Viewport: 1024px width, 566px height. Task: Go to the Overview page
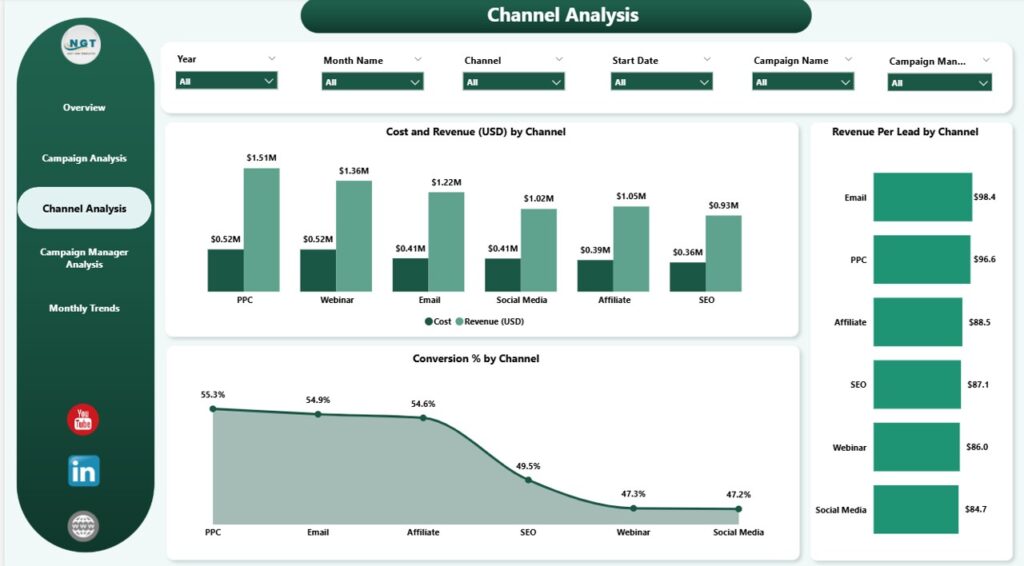pyautogui.click(x=84, y=108)
